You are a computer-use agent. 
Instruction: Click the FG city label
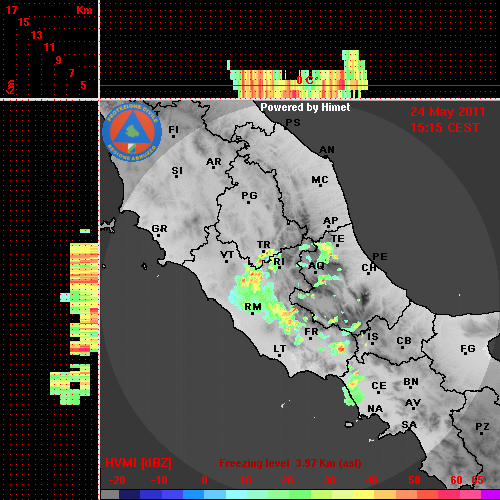pos(468,349)
